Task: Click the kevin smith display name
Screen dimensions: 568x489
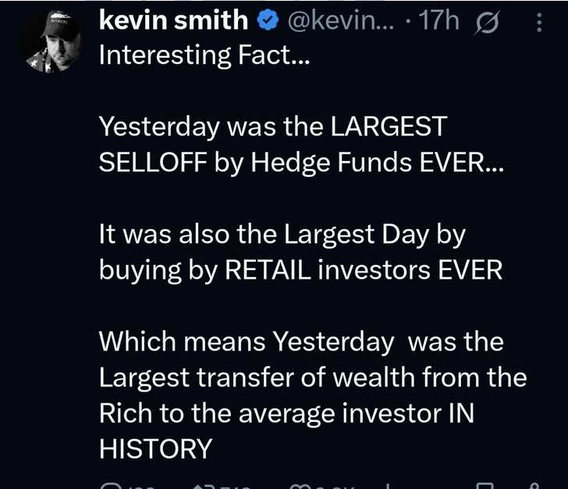Action: 174,20
